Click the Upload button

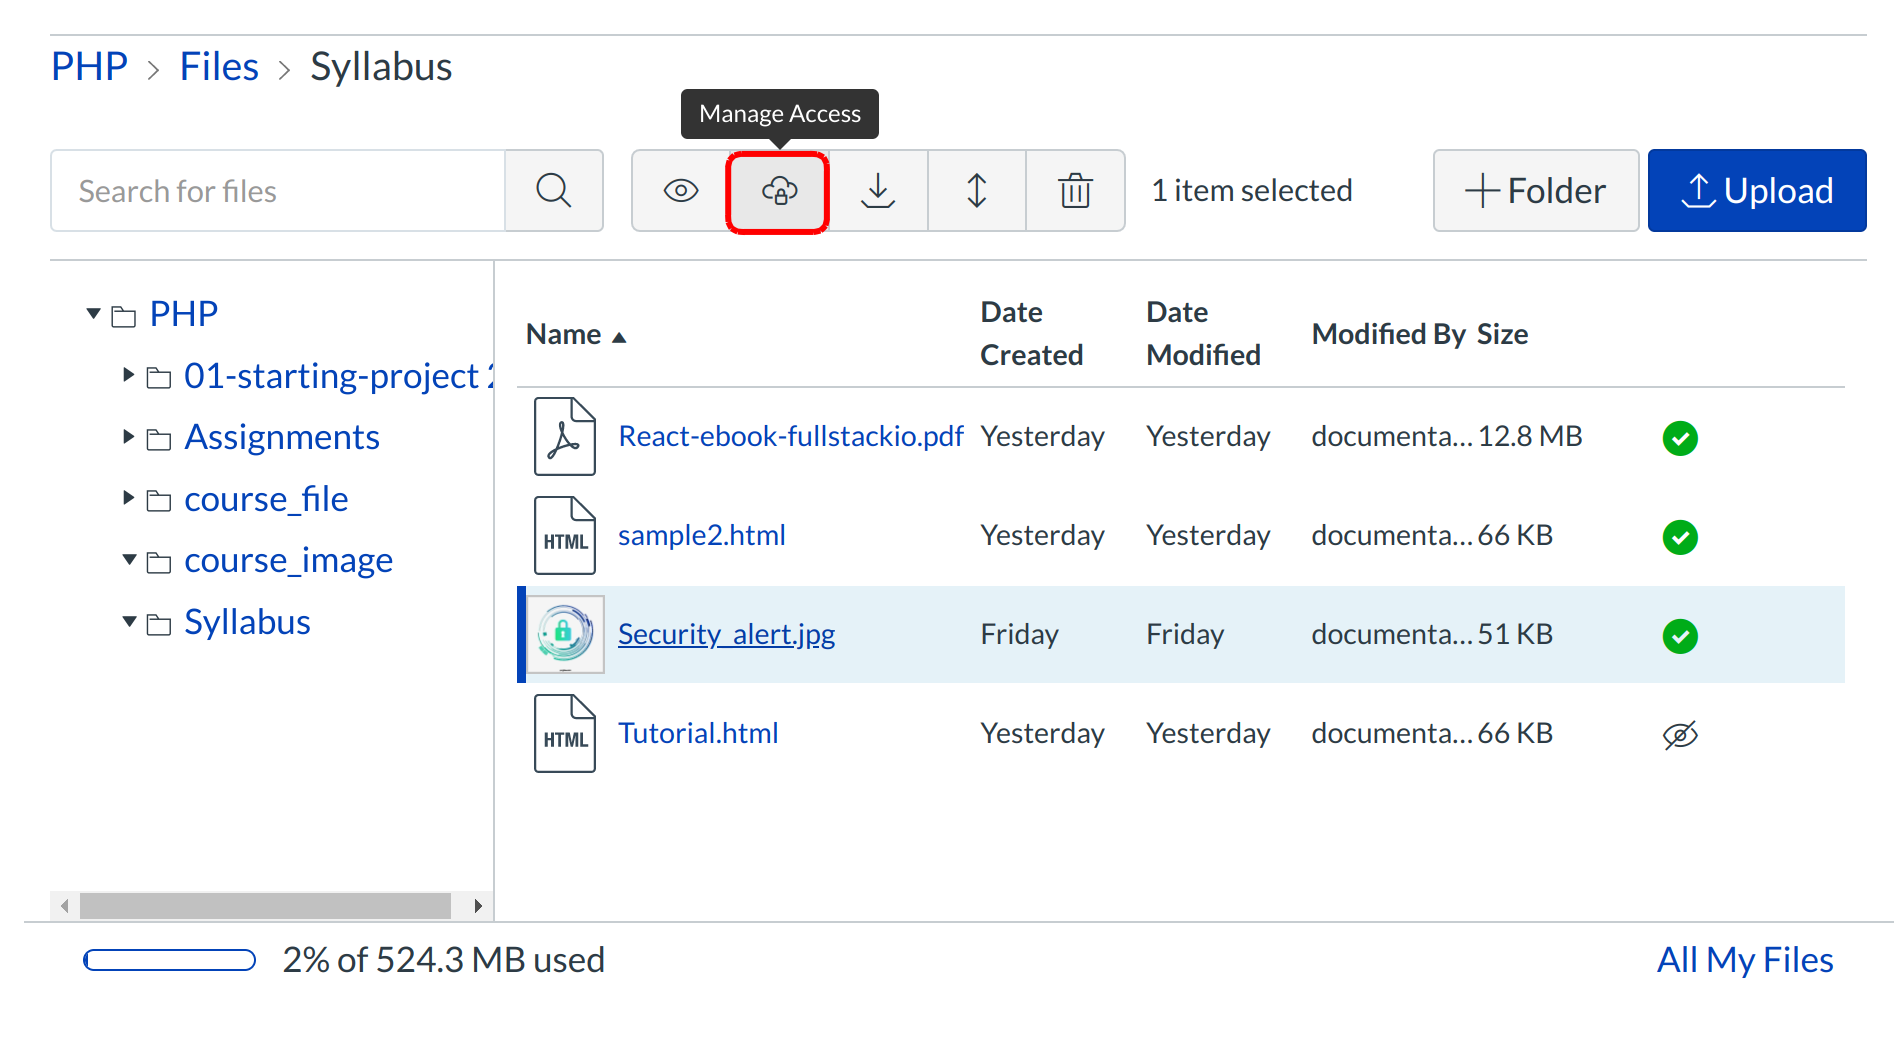coord(1756,191)
